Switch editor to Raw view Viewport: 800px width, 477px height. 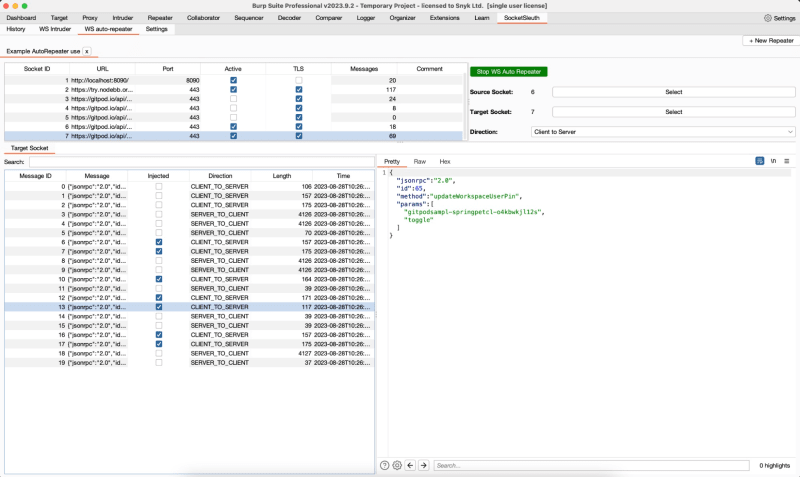[x=419, y=161]
